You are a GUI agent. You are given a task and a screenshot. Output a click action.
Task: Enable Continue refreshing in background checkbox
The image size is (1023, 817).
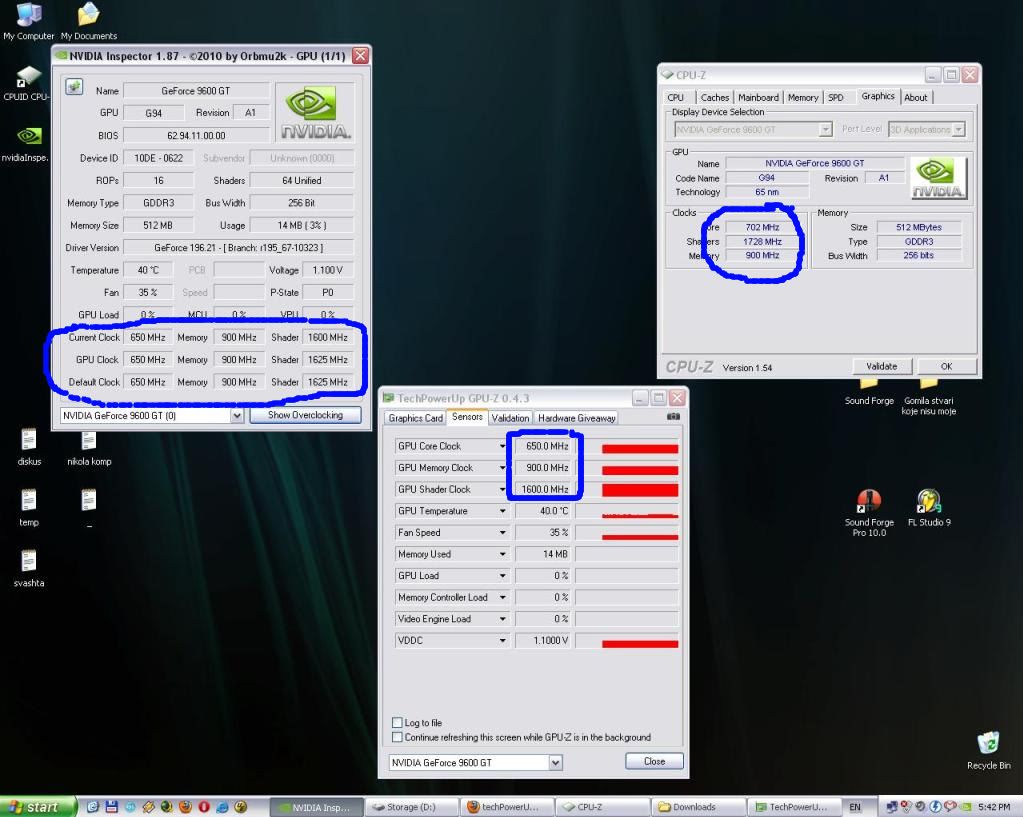pyautogui.click(x=397, y=737)
